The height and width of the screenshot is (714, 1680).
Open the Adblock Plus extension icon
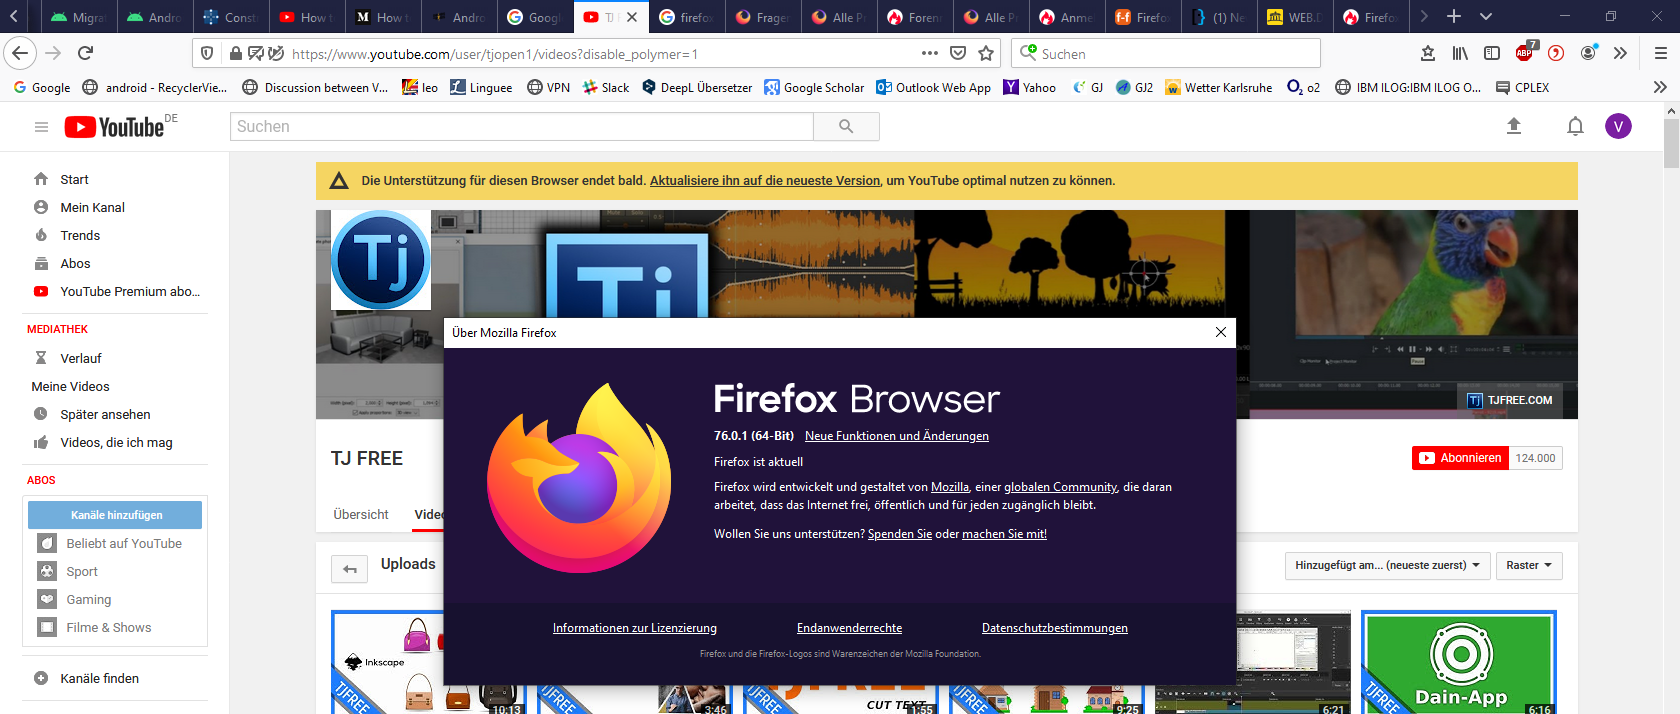(1524, 52)
